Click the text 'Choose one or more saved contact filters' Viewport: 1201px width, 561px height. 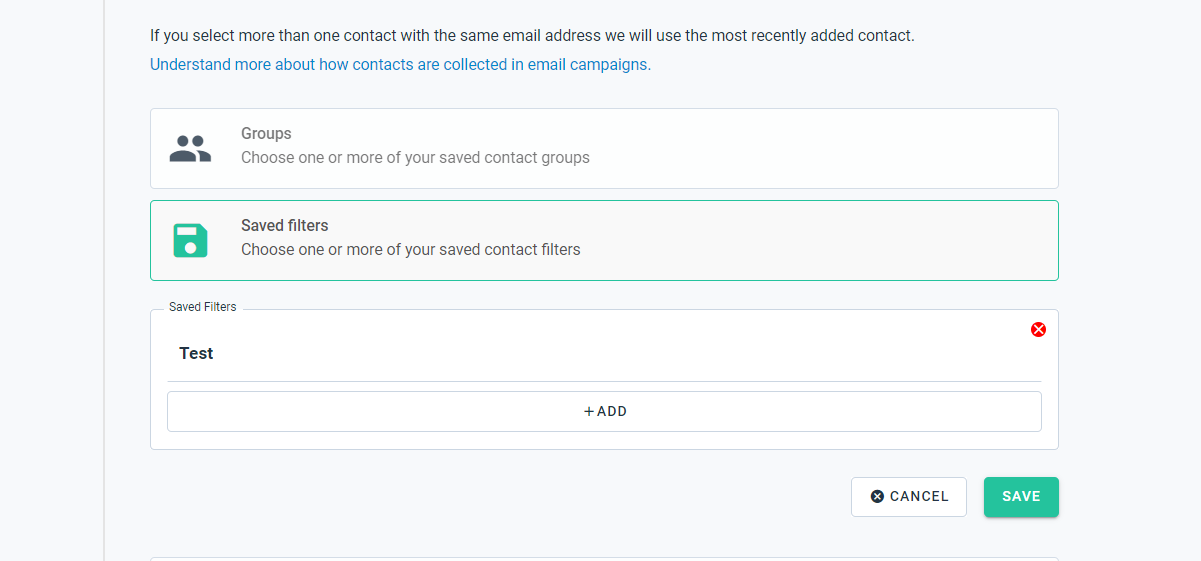411,249
